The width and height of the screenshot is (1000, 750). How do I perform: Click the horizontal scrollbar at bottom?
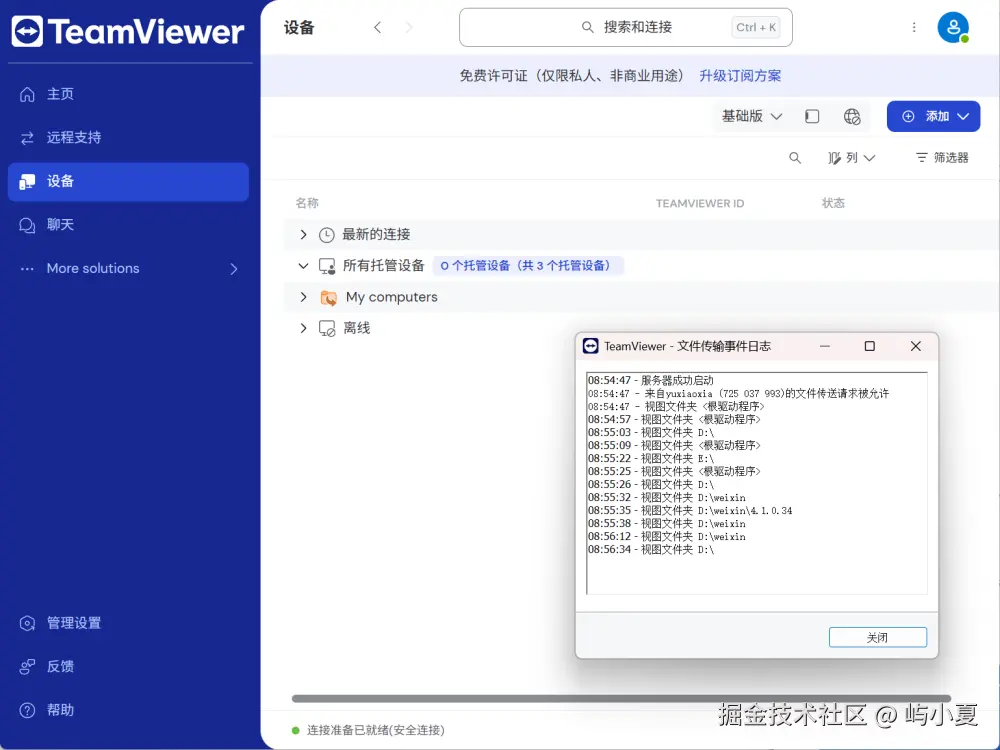[621, 699]
